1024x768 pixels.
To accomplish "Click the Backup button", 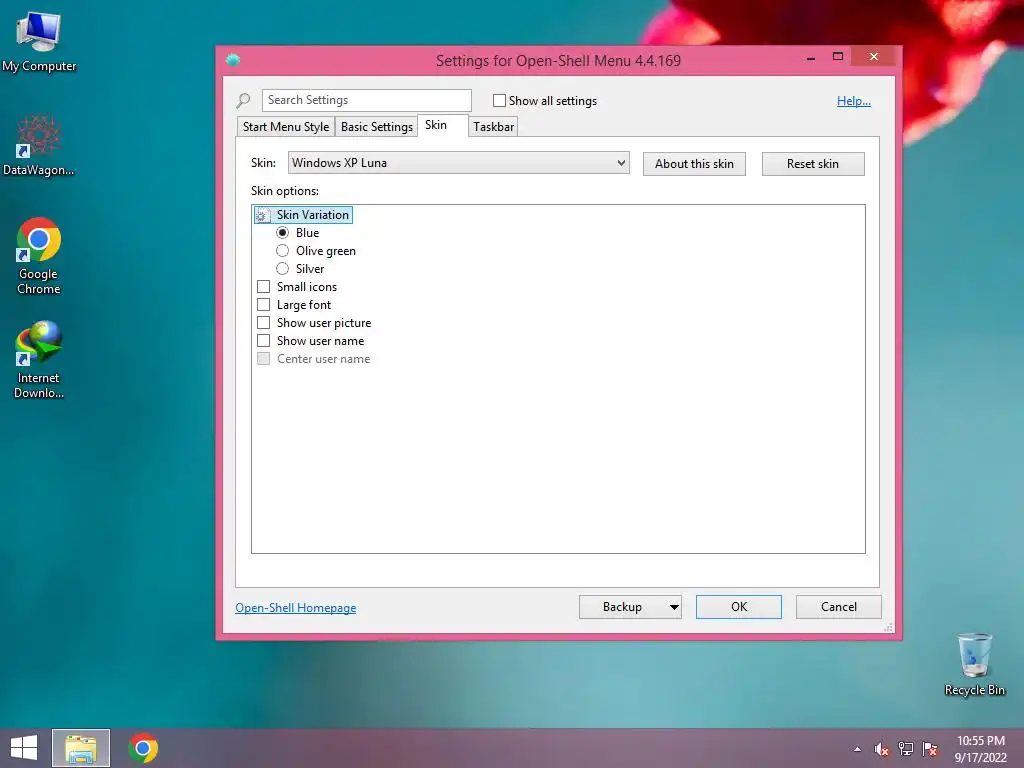I will coord(622,607).
